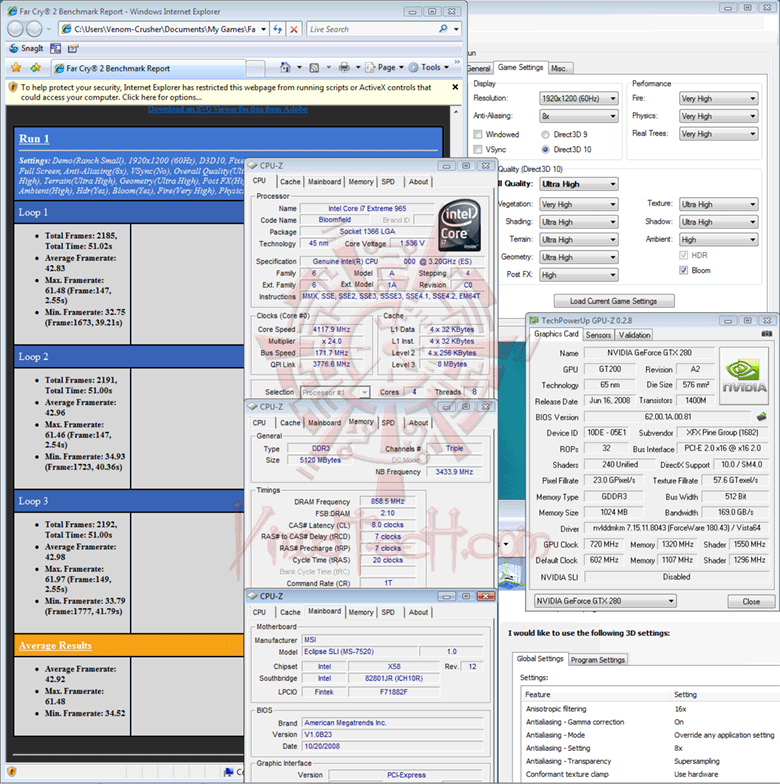Select the Antialiasing - Mode settings row
The height and width of the screenshot is (784, 780).
click(x=652, y=734)
